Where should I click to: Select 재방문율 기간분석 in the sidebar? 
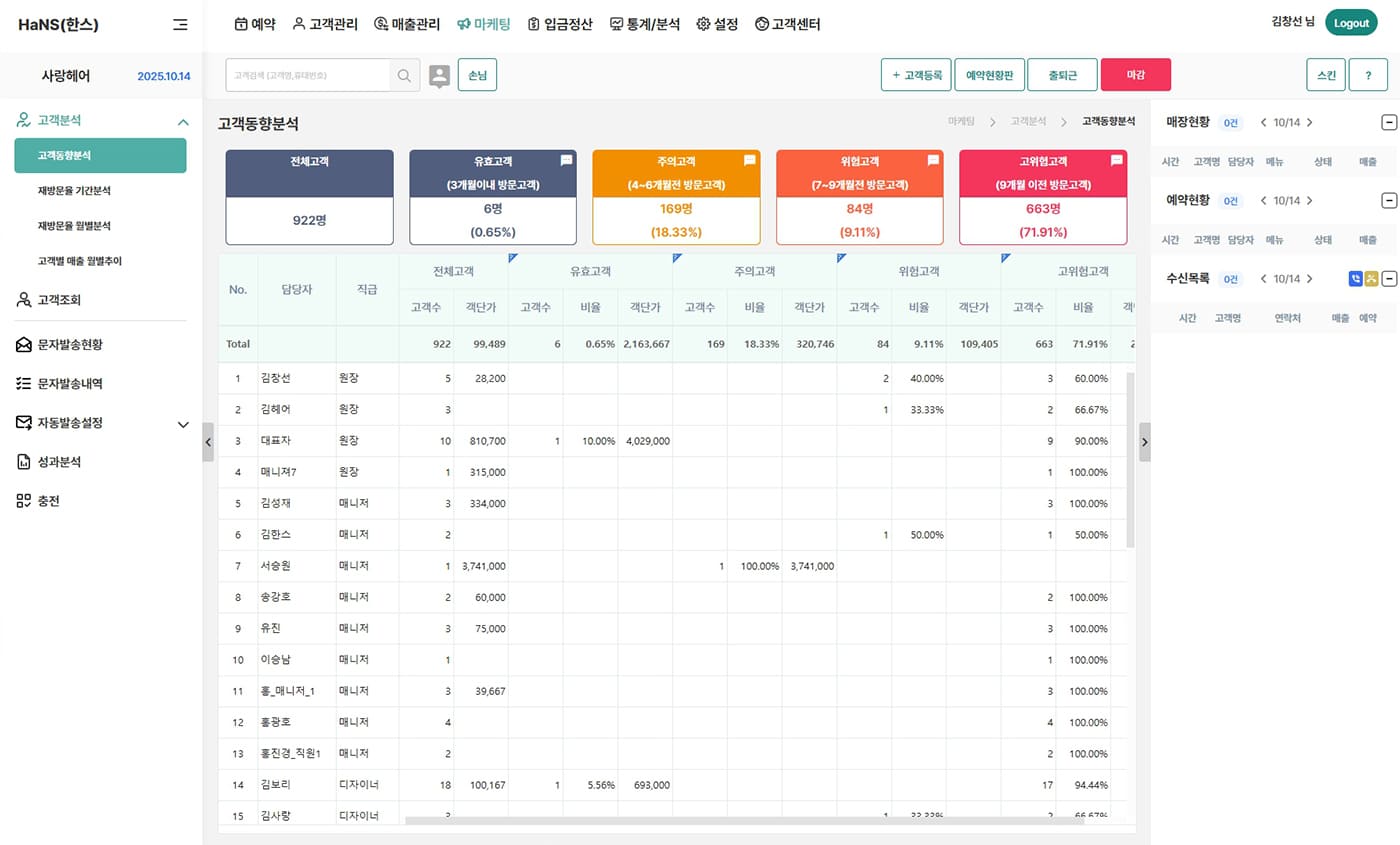point(74,191)
